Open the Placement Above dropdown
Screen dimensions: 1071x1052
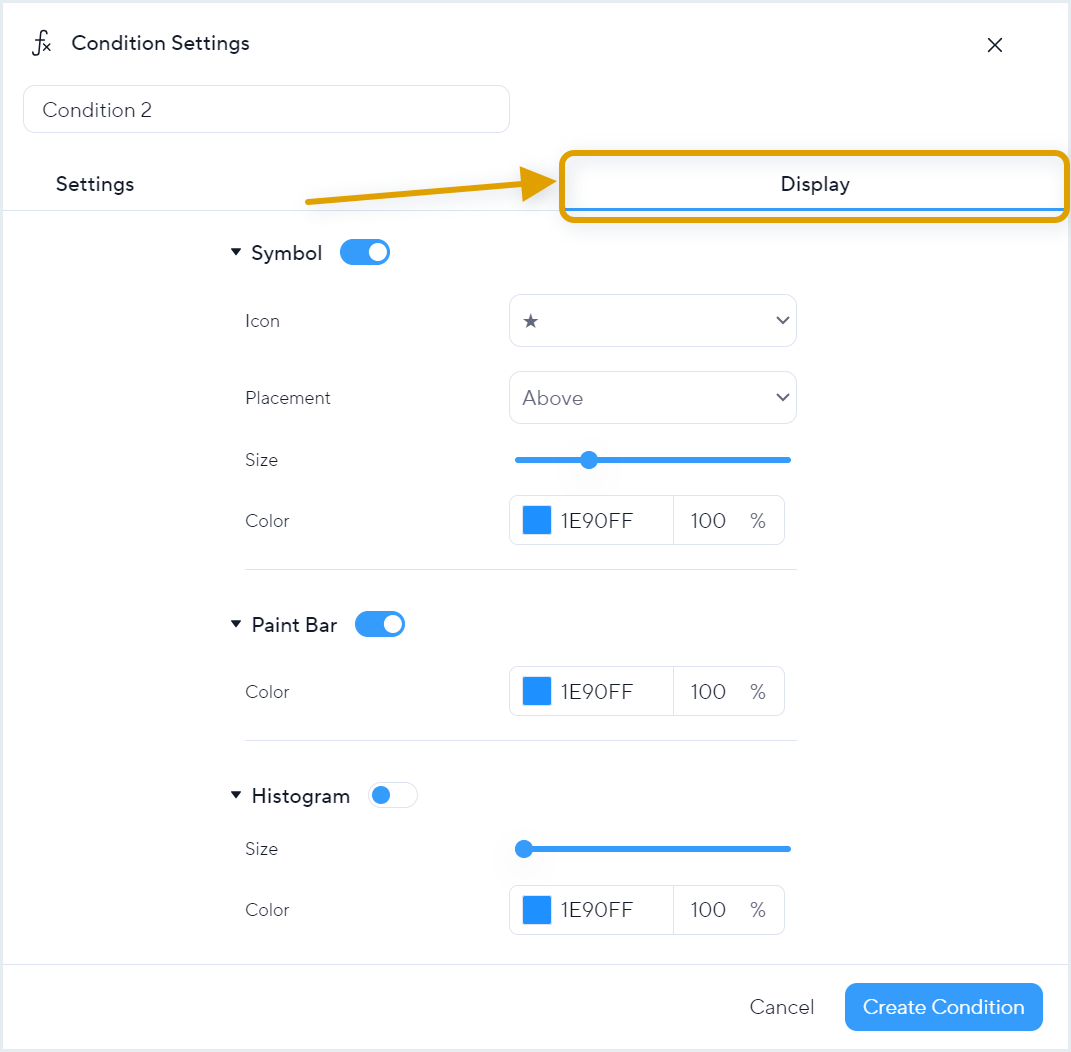(652, 398)
